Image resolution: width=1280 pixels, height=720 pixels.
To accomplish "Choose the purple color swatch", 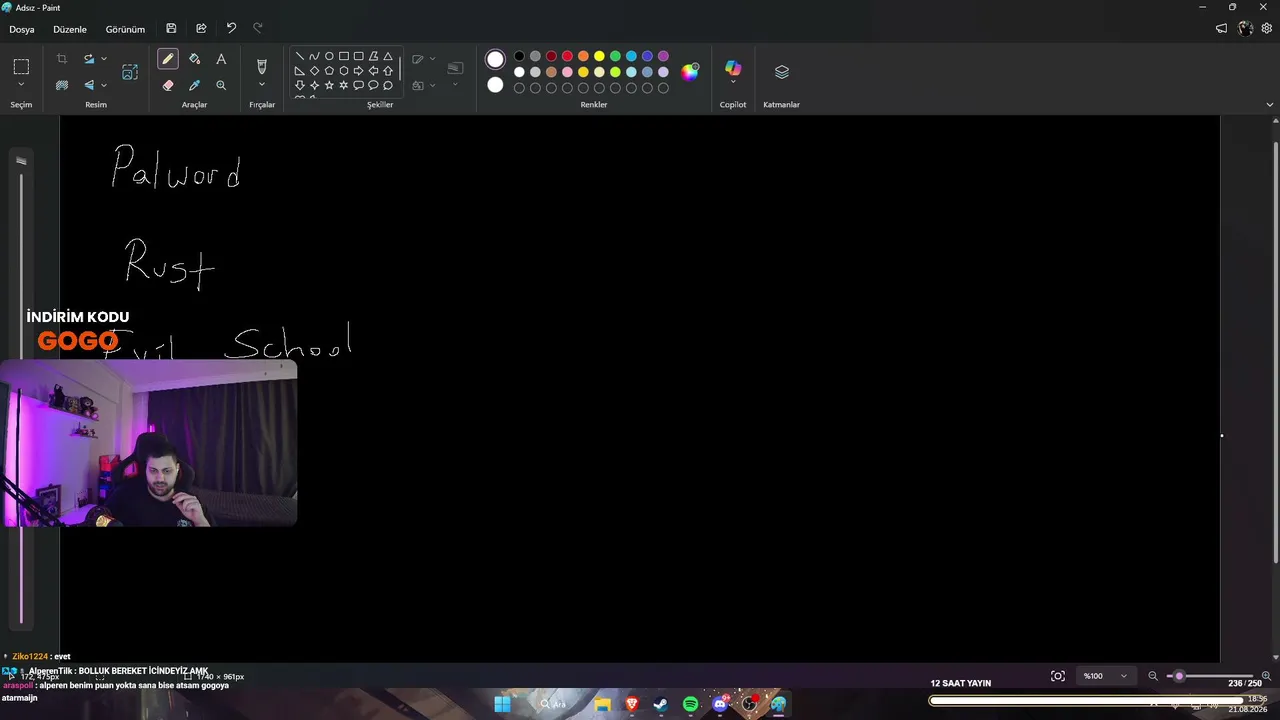I will point(663,56).
